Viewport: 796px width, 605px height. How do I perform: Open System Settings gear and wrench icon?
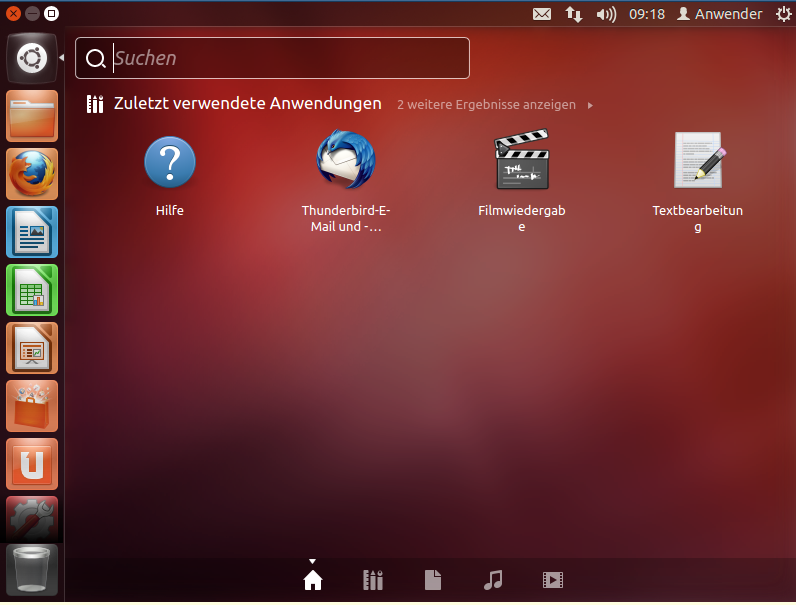coord(31,519)
